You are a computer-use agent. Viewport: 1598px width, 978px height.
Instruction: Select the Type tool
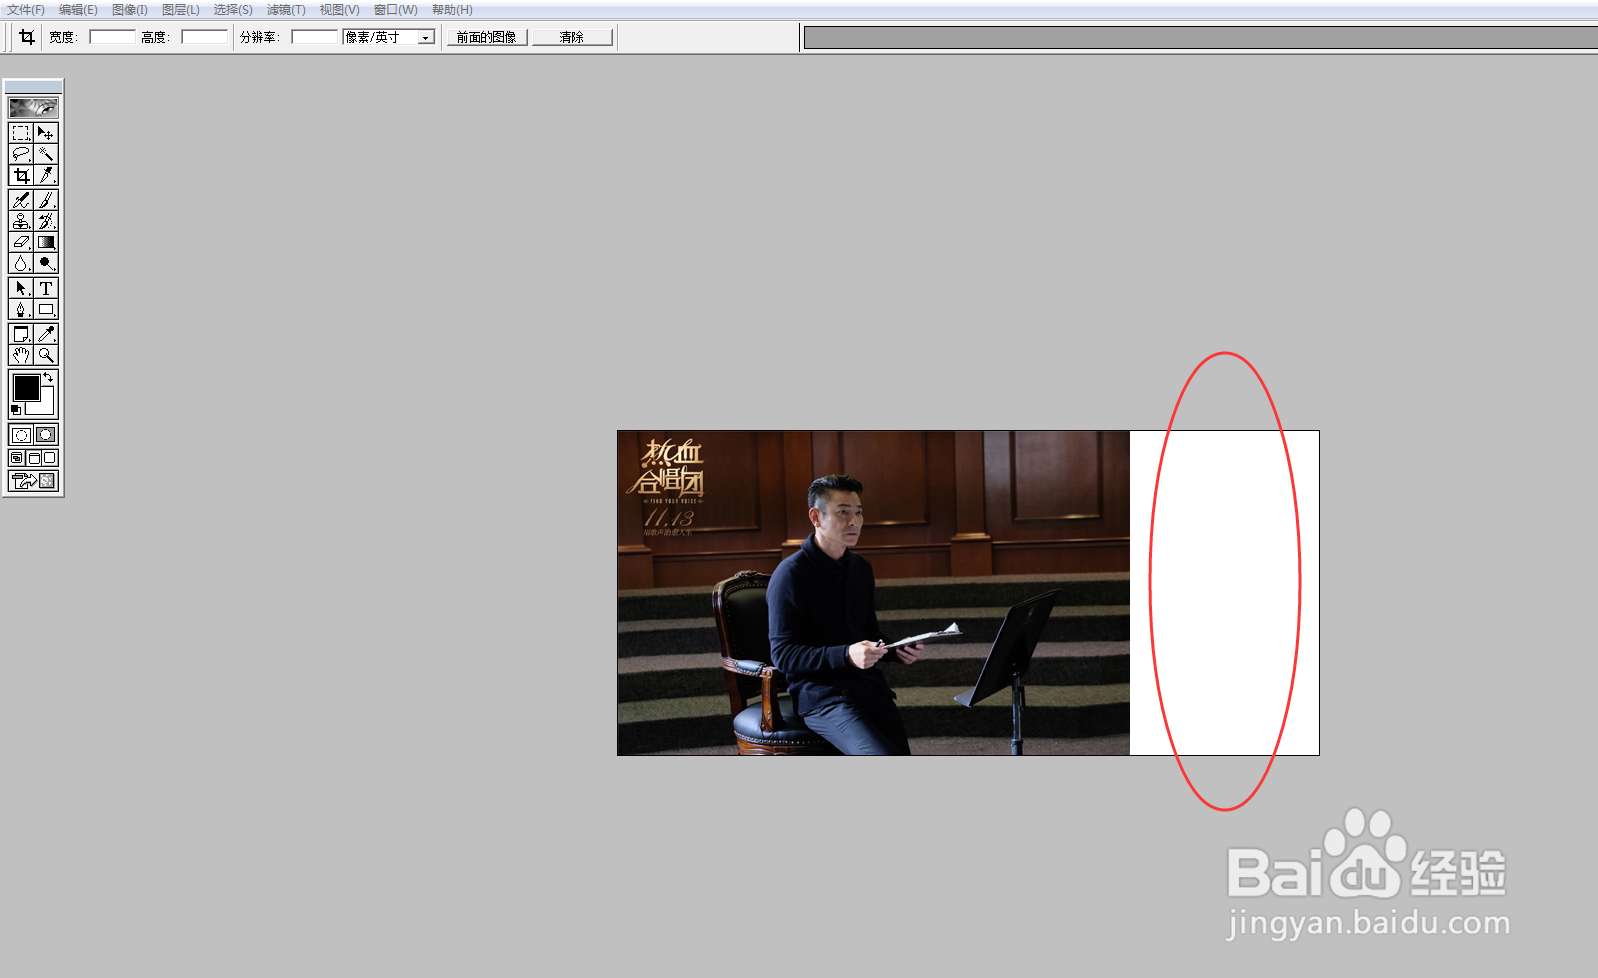(46, 288)
